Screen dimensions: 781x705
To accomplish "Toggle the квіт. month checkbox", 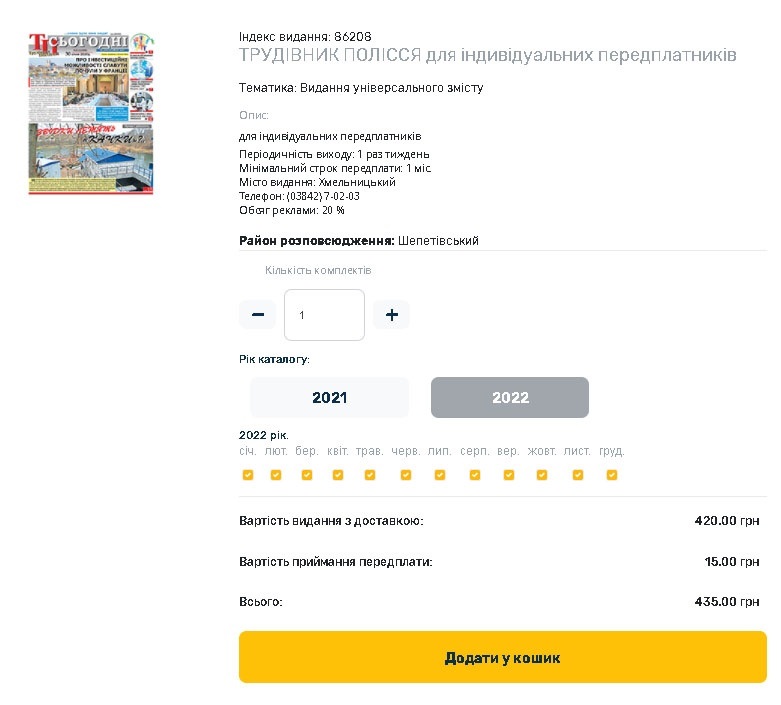I will (338, 475).
